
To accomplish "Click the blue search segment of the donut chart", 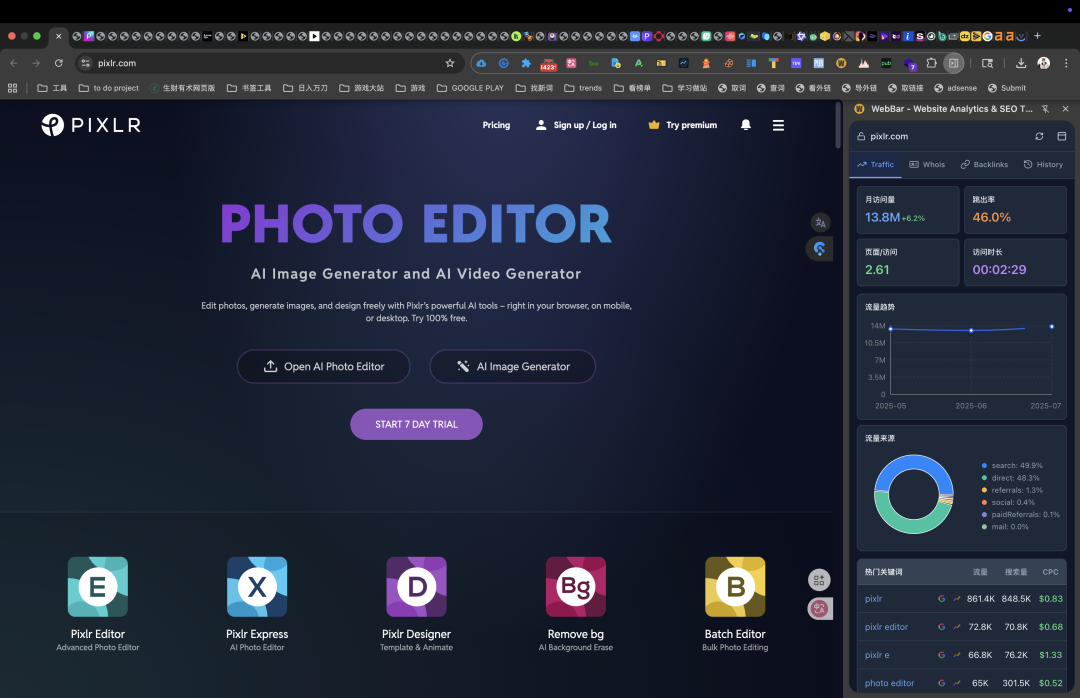I will 915,462.
